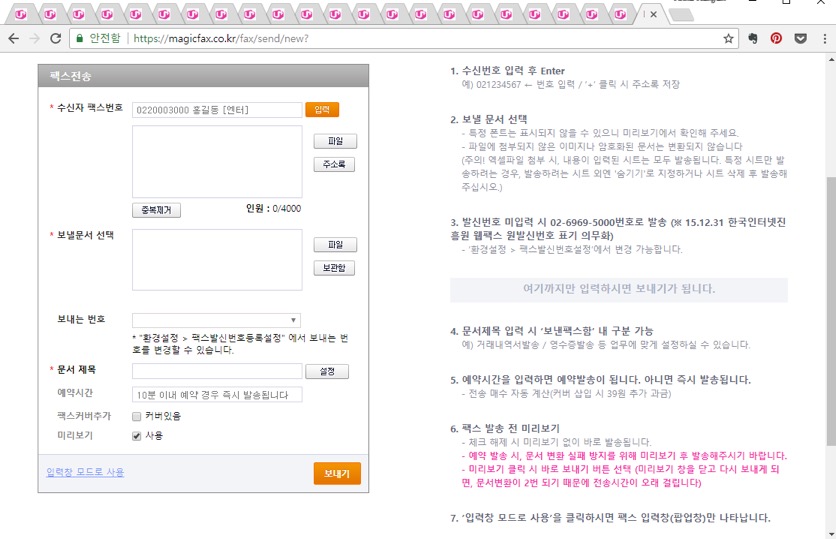The height and width of the screenshot is (539, 836).
Task: Click the 입력창 모드로 사용 link
Action: click(85, 472)
